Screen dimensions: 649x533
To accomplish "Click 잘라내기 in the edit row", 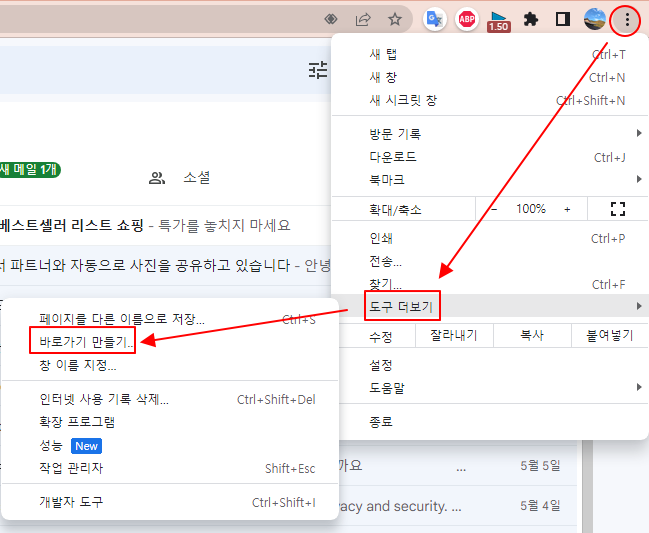I will 454,336.
